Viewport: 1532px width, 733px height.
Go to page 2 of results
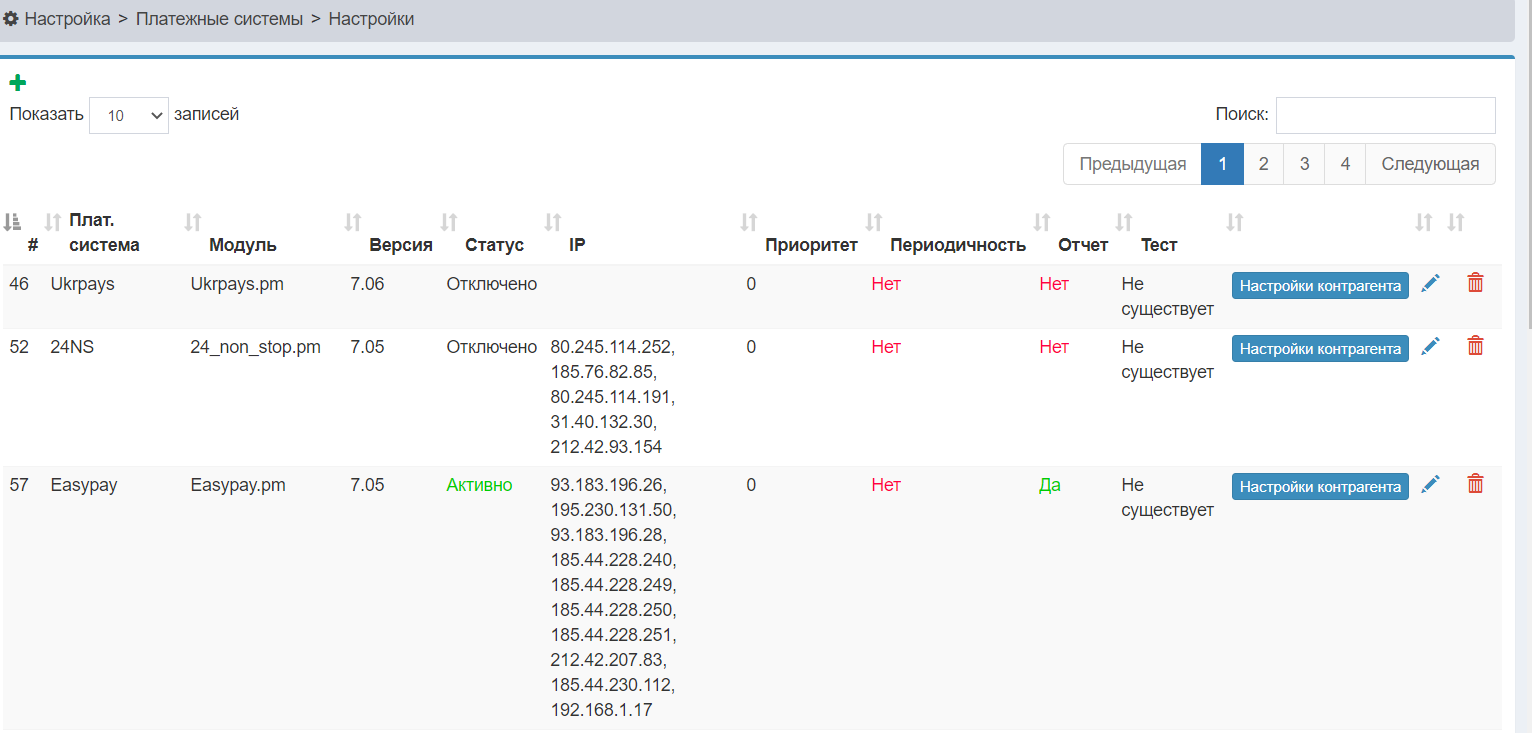tap(1263, 164)
